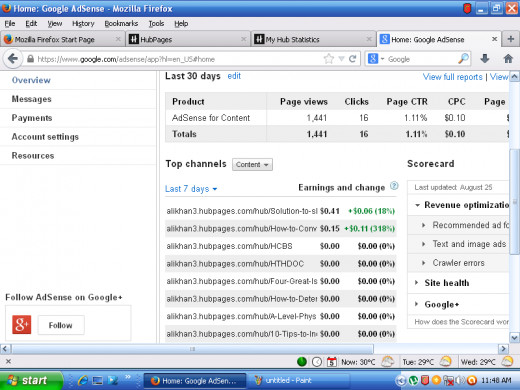The height and width of the screenshot is (390, 520).
Task: Expand the Google+ scorecard section
Action: click(417, 304)
